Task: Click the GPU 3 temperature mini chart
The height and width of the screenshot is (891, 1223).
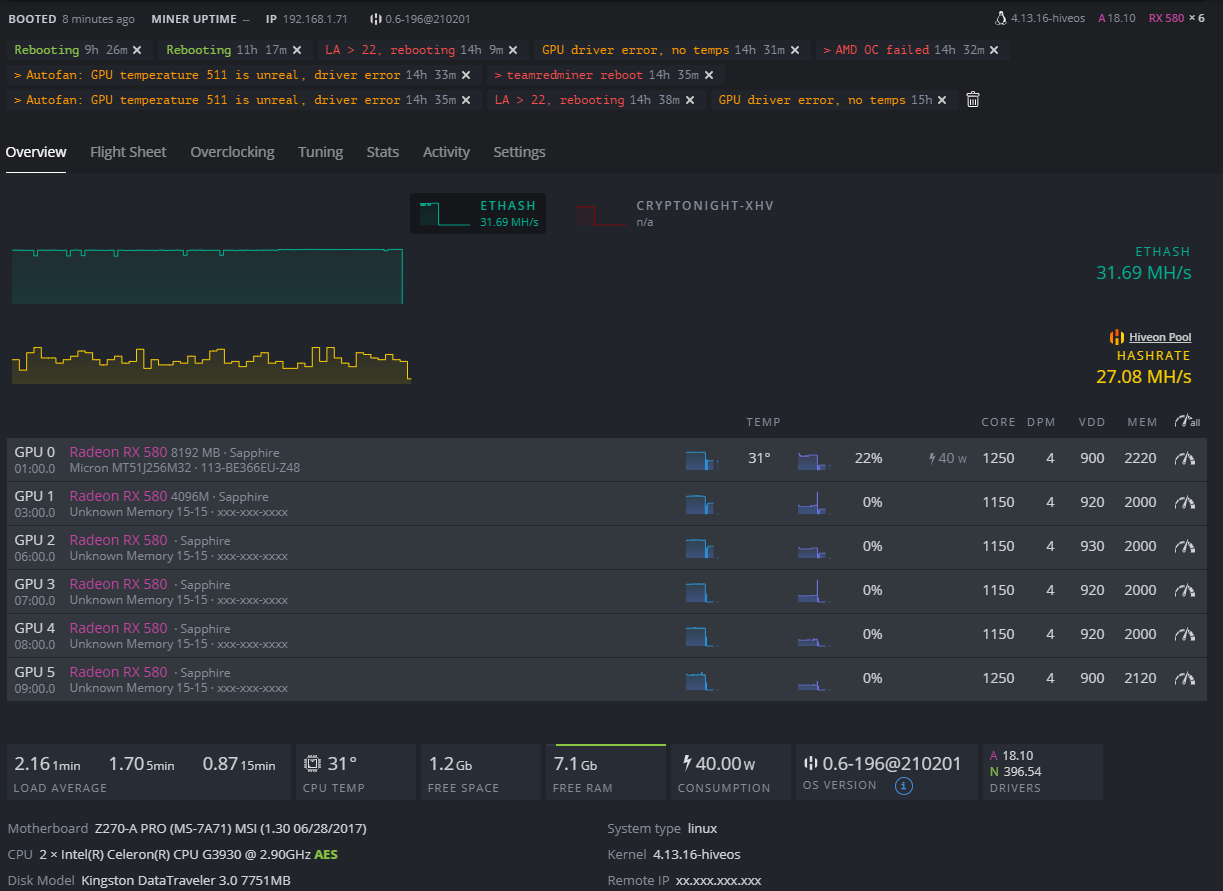Action: [702, 592]
